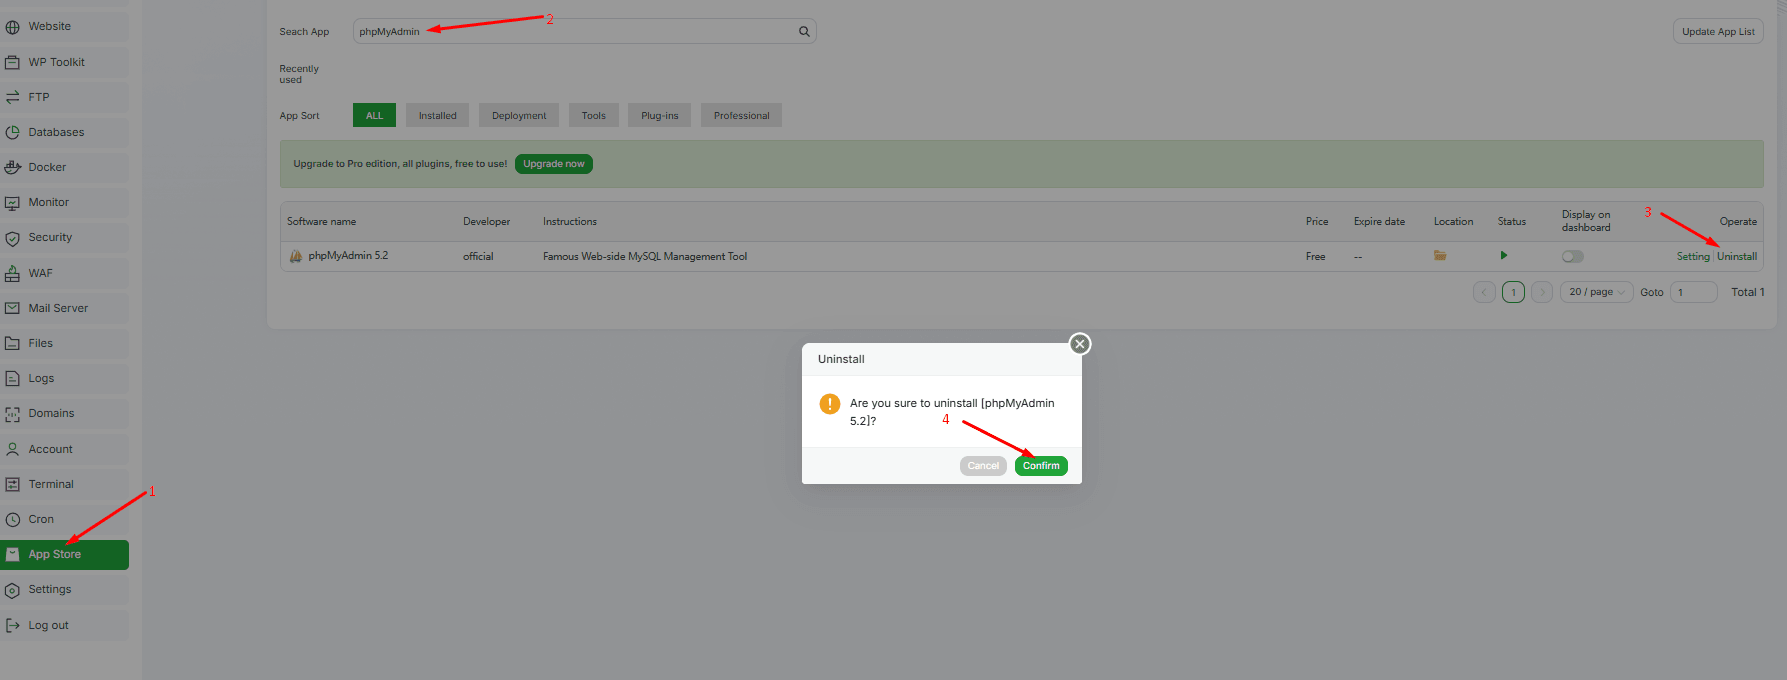Viewport: 1787px width, 680px height.
Task: Go to Databases section
Action: 56,132
